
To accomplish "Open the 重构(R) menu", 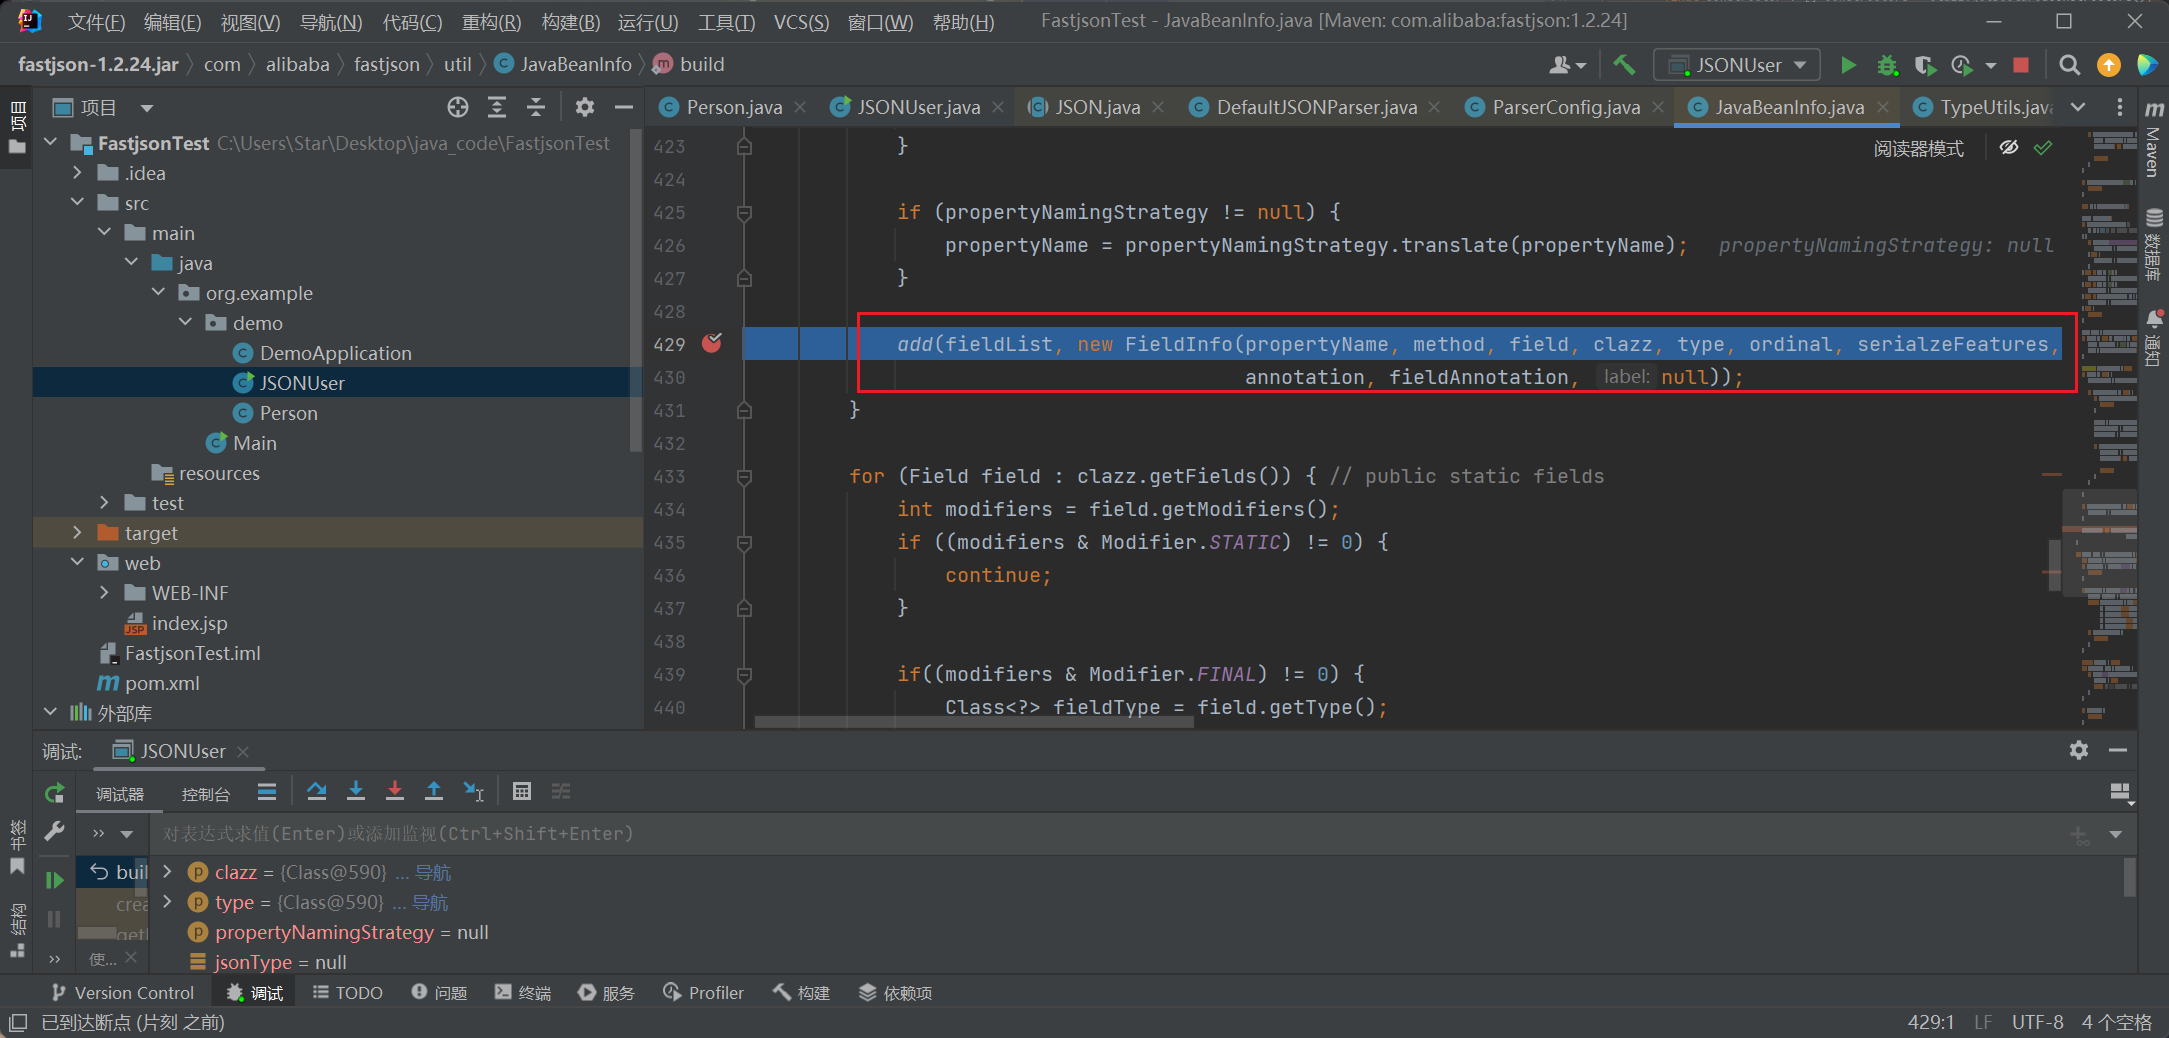I will 492,22.
